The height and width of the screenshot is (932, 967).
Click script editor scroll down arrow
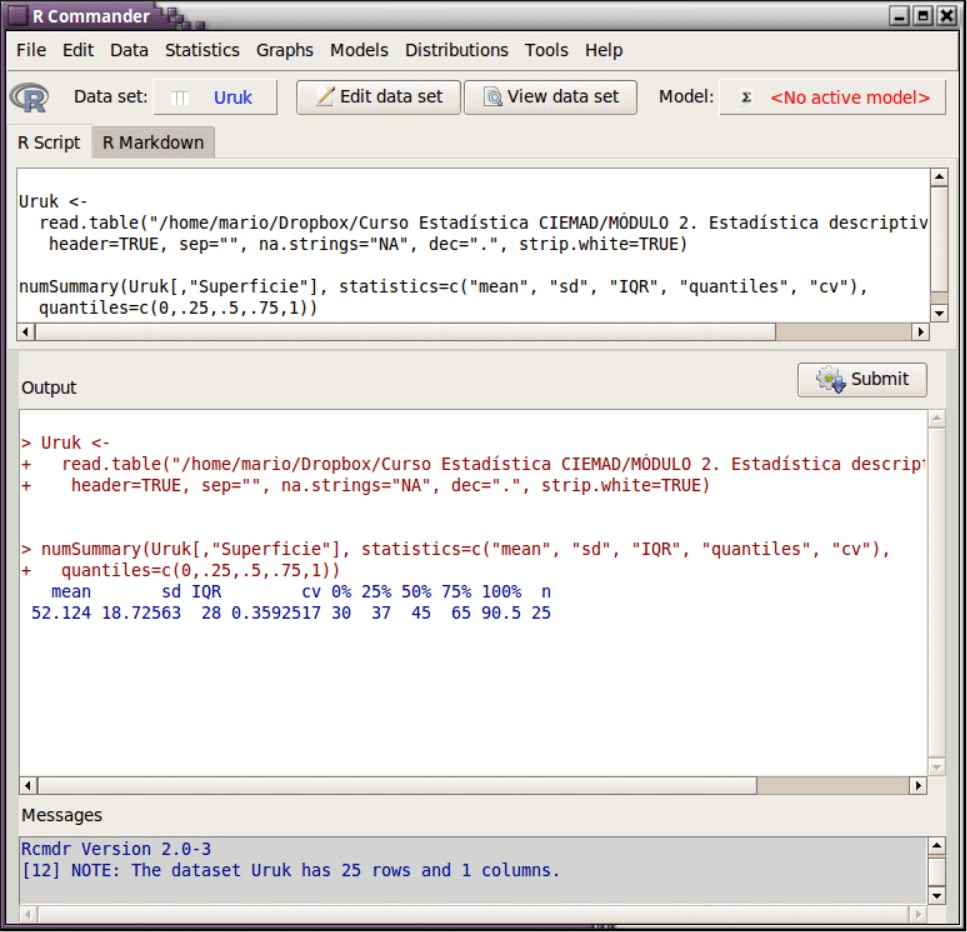coord(939,313)
